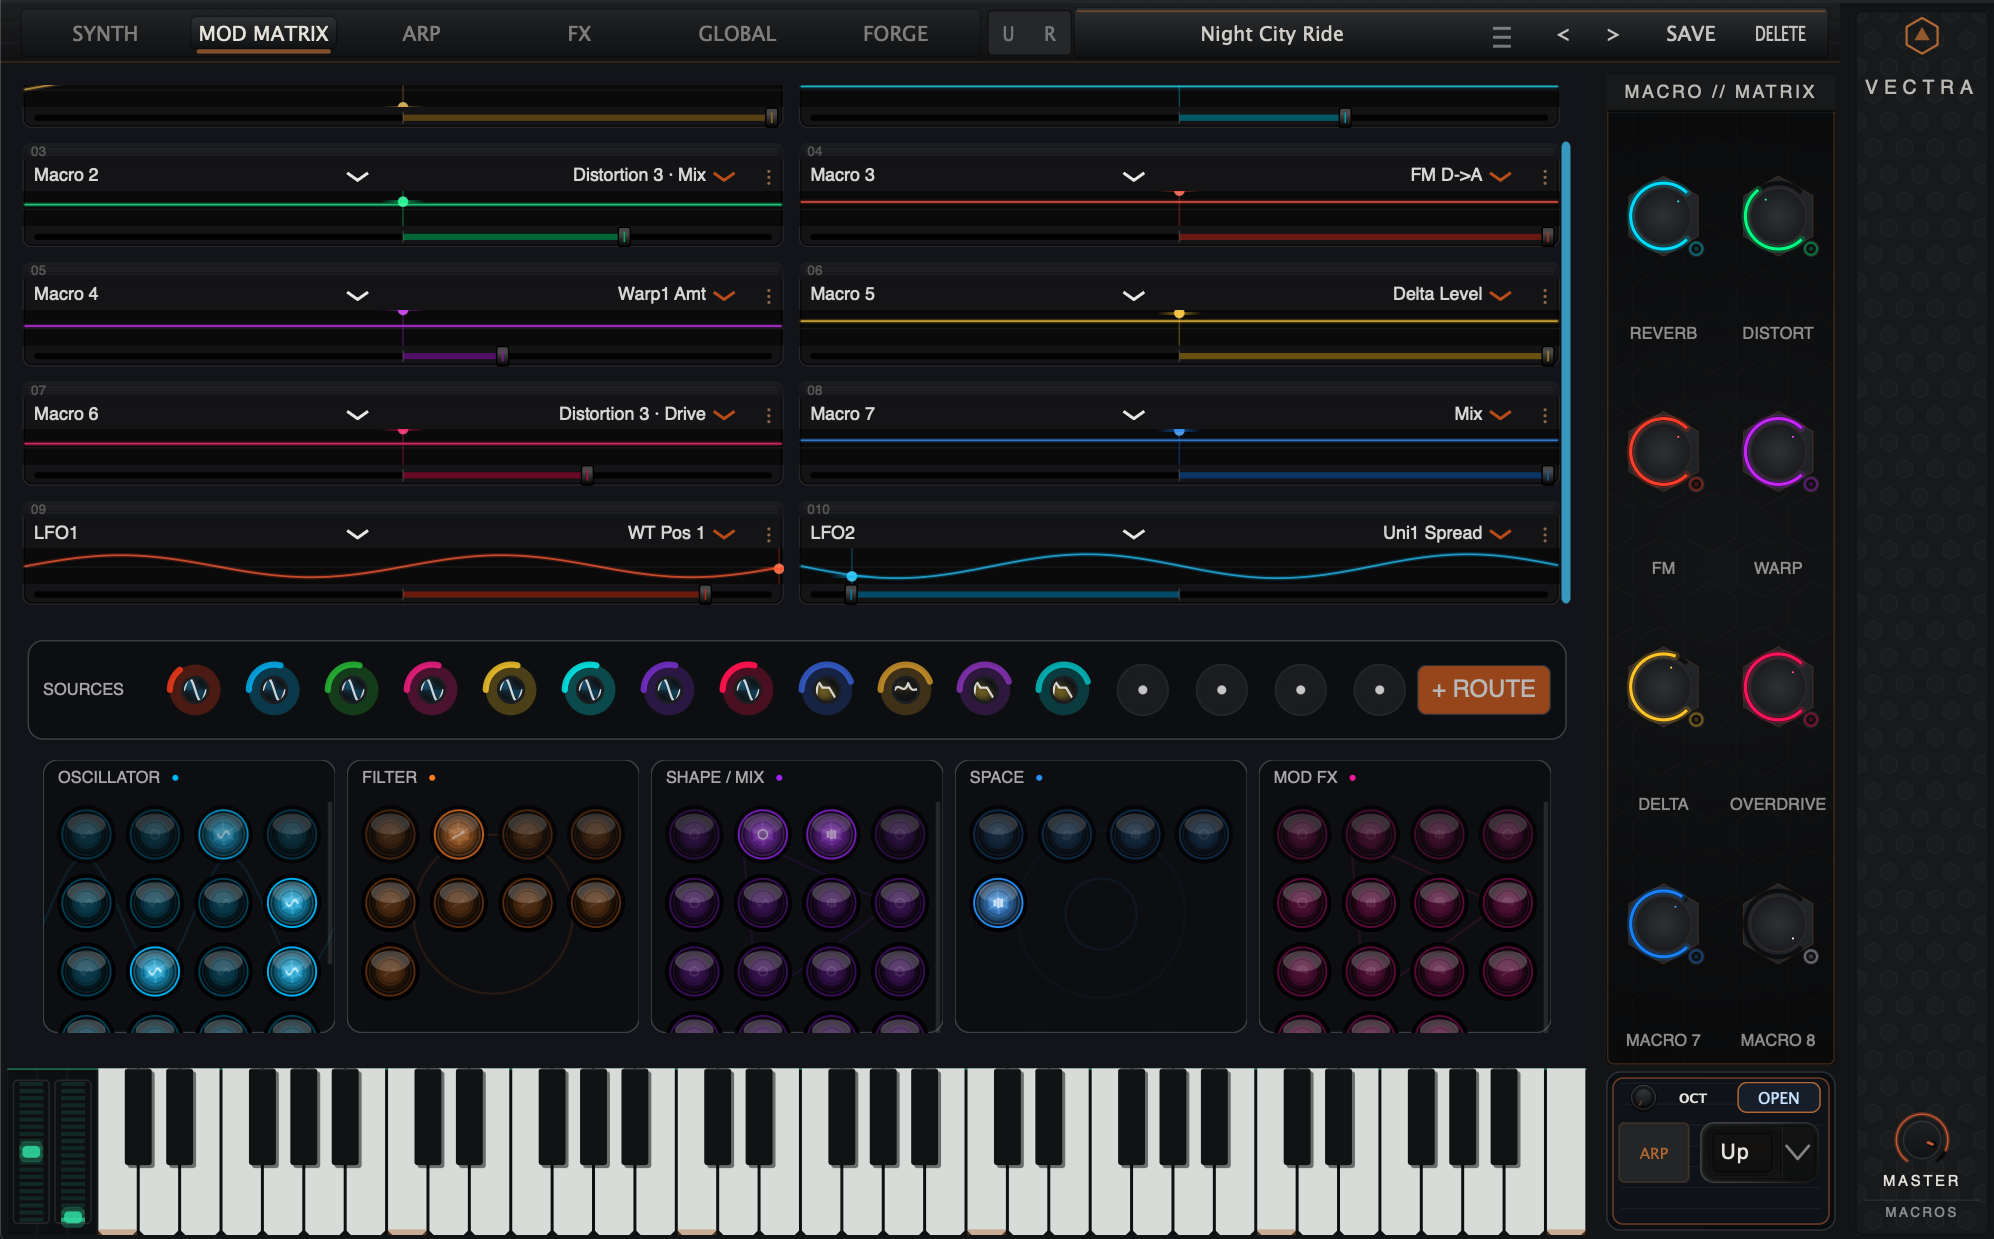This screenshot has width=1994, height=1239.
Task: Expand the Macro 2 source dropdown
Action: 357,176
